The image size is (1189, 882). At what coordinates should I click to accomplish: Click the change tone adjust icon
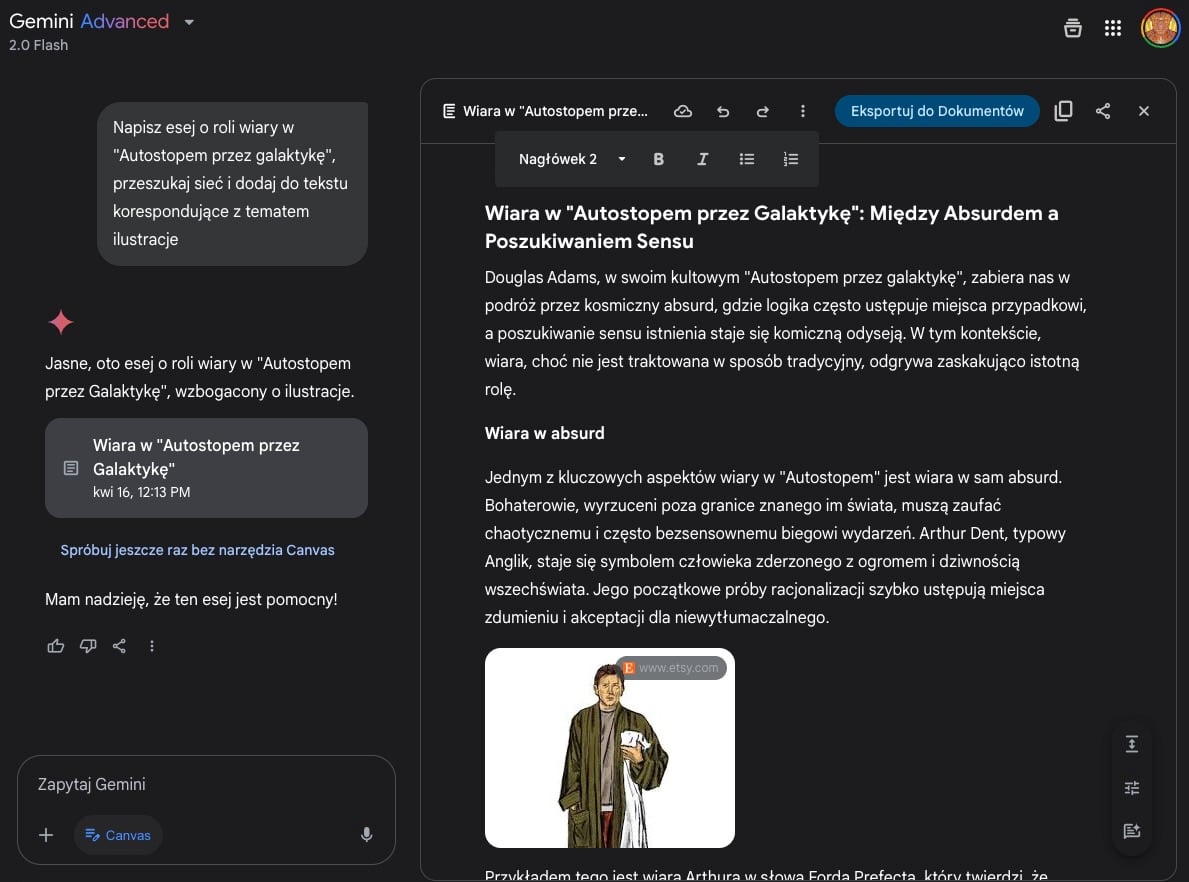[x=1131, y=788]
